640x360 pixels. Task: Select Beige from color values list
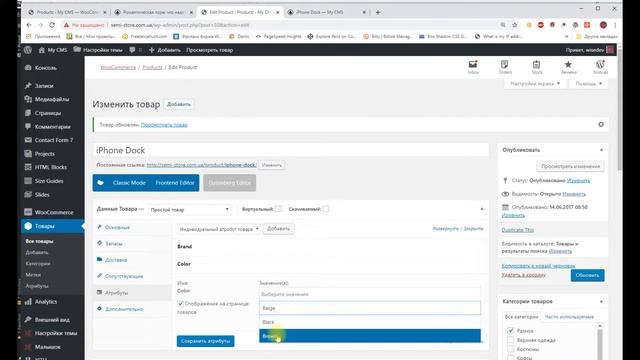(x=370, y=308)
